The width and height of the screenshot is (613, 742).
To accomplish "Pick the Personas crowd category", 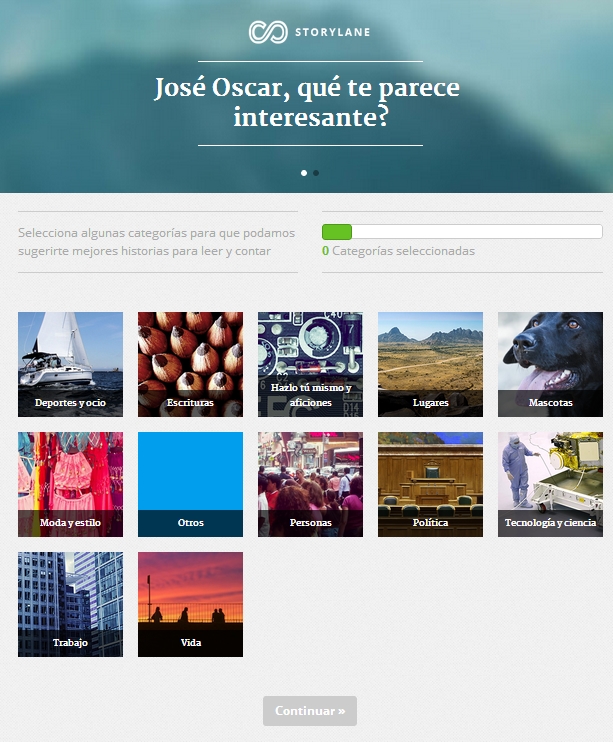I will 310,484.
